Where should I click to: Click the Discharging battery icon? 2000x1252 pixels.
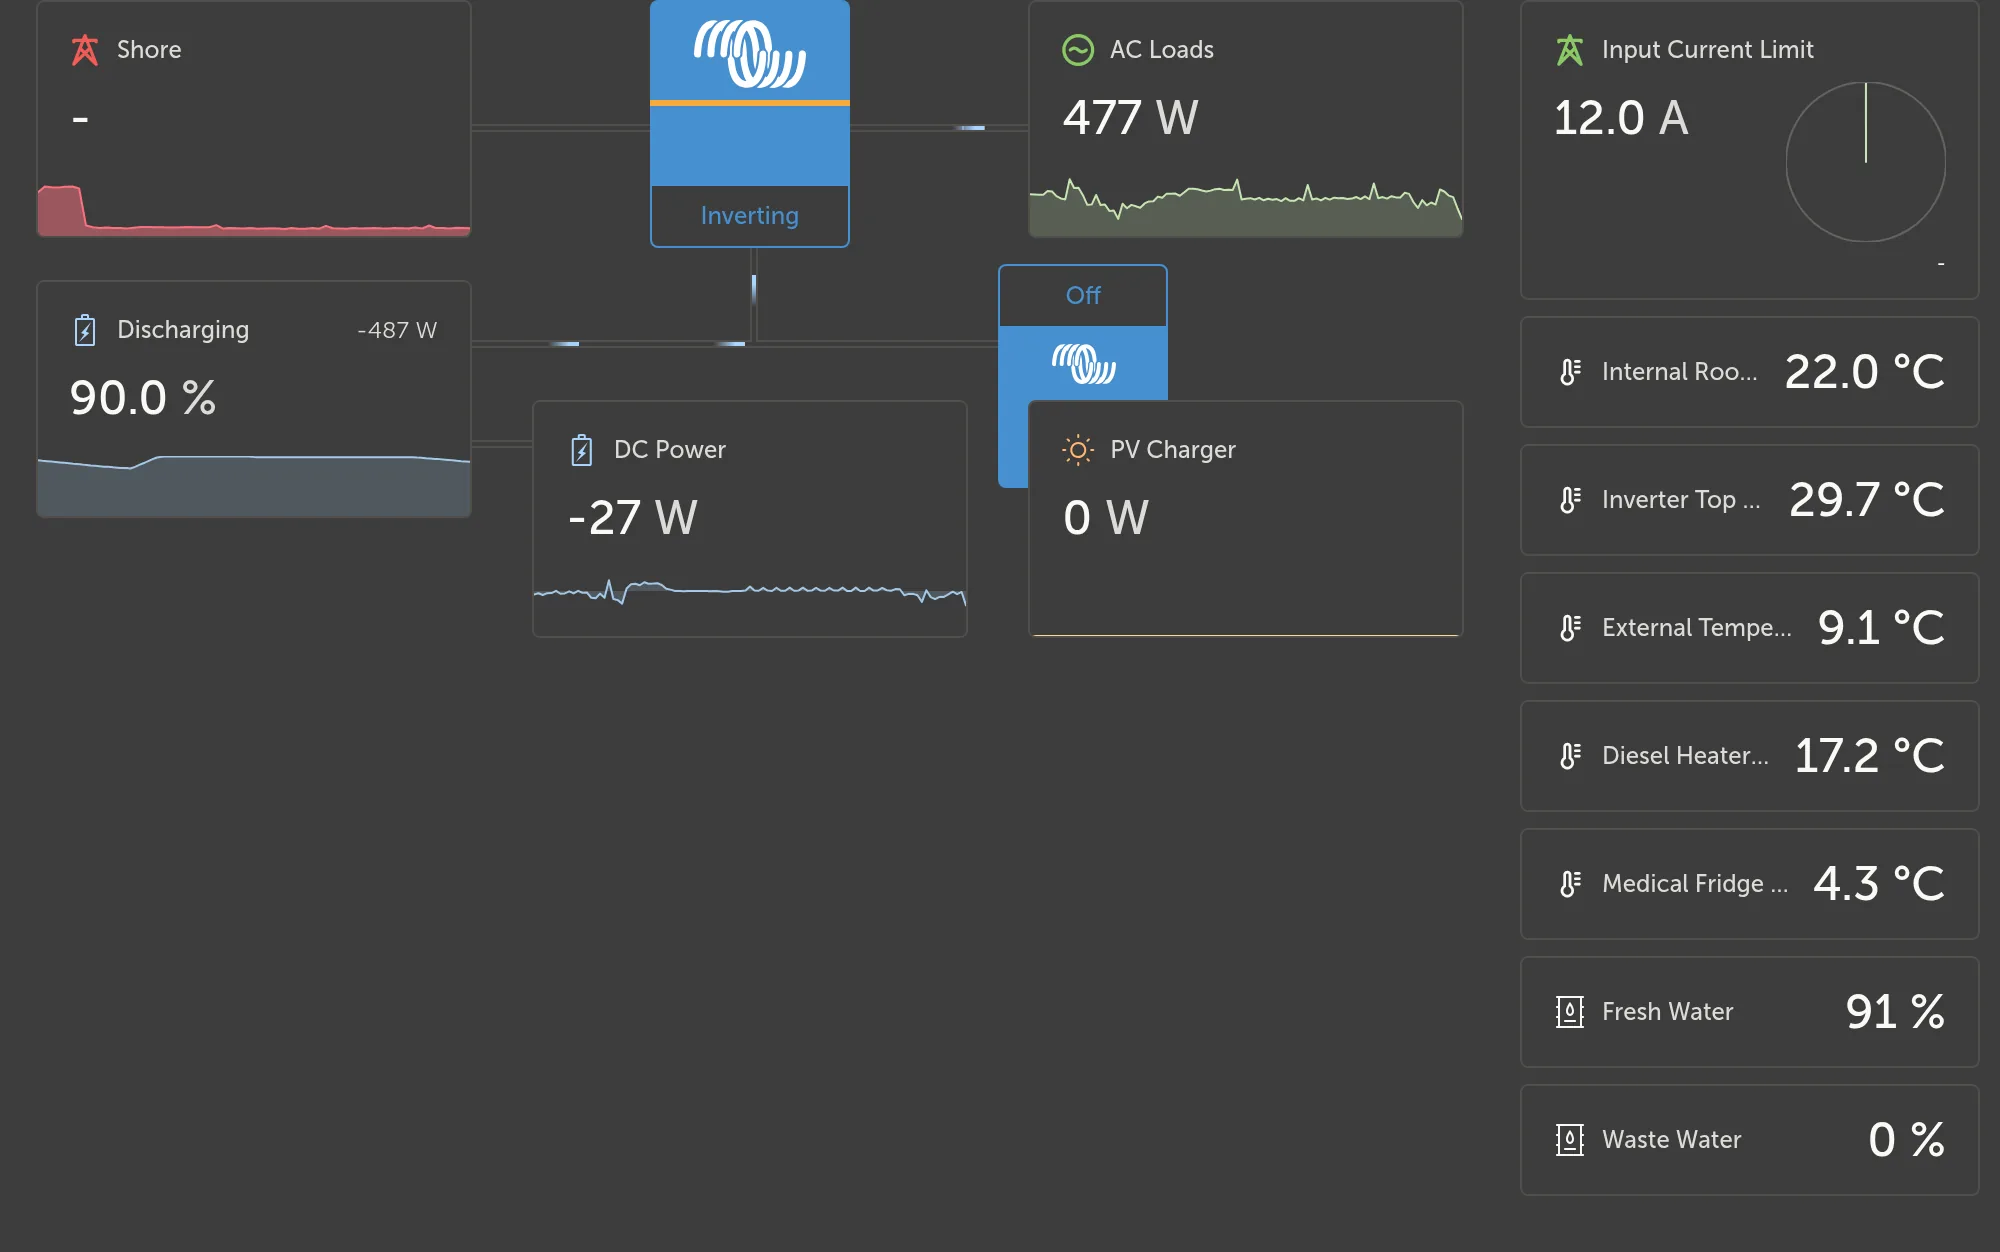click(85, 330)
